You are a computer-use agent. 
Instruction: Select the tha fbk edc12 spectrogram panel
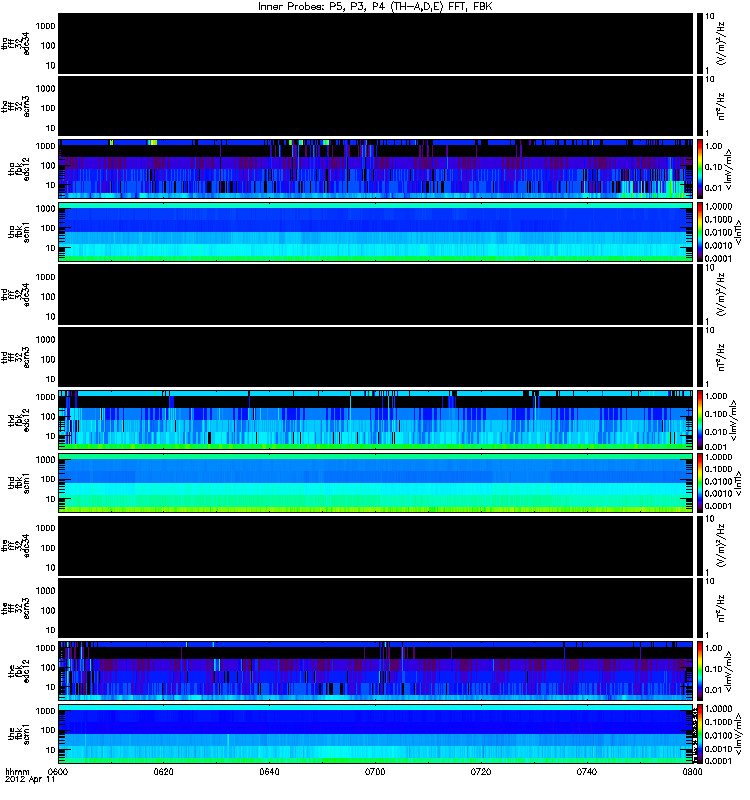click(375, 169)
